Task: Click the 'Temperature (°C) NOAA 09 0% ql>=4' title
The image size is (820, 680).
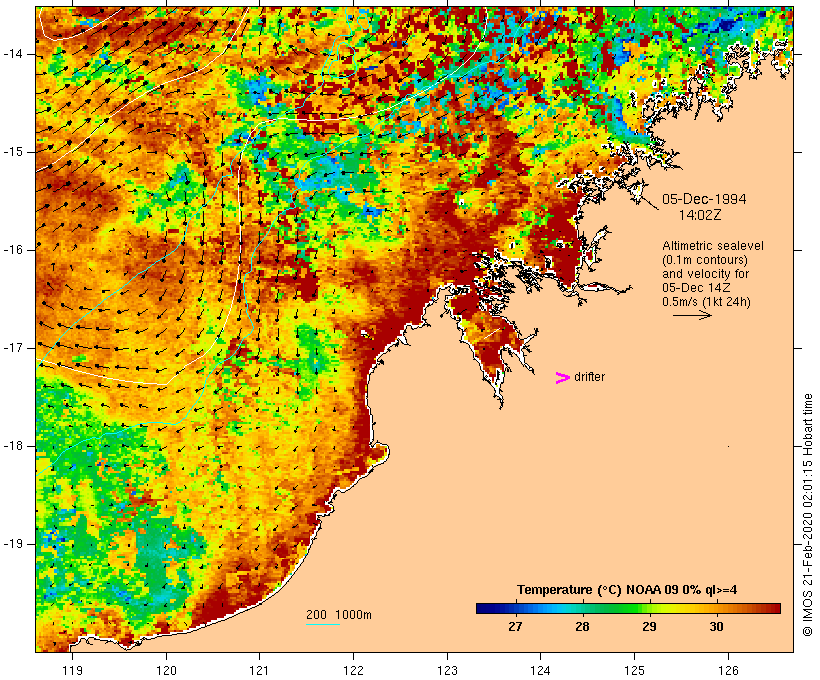Action: (x=627, y=590)
